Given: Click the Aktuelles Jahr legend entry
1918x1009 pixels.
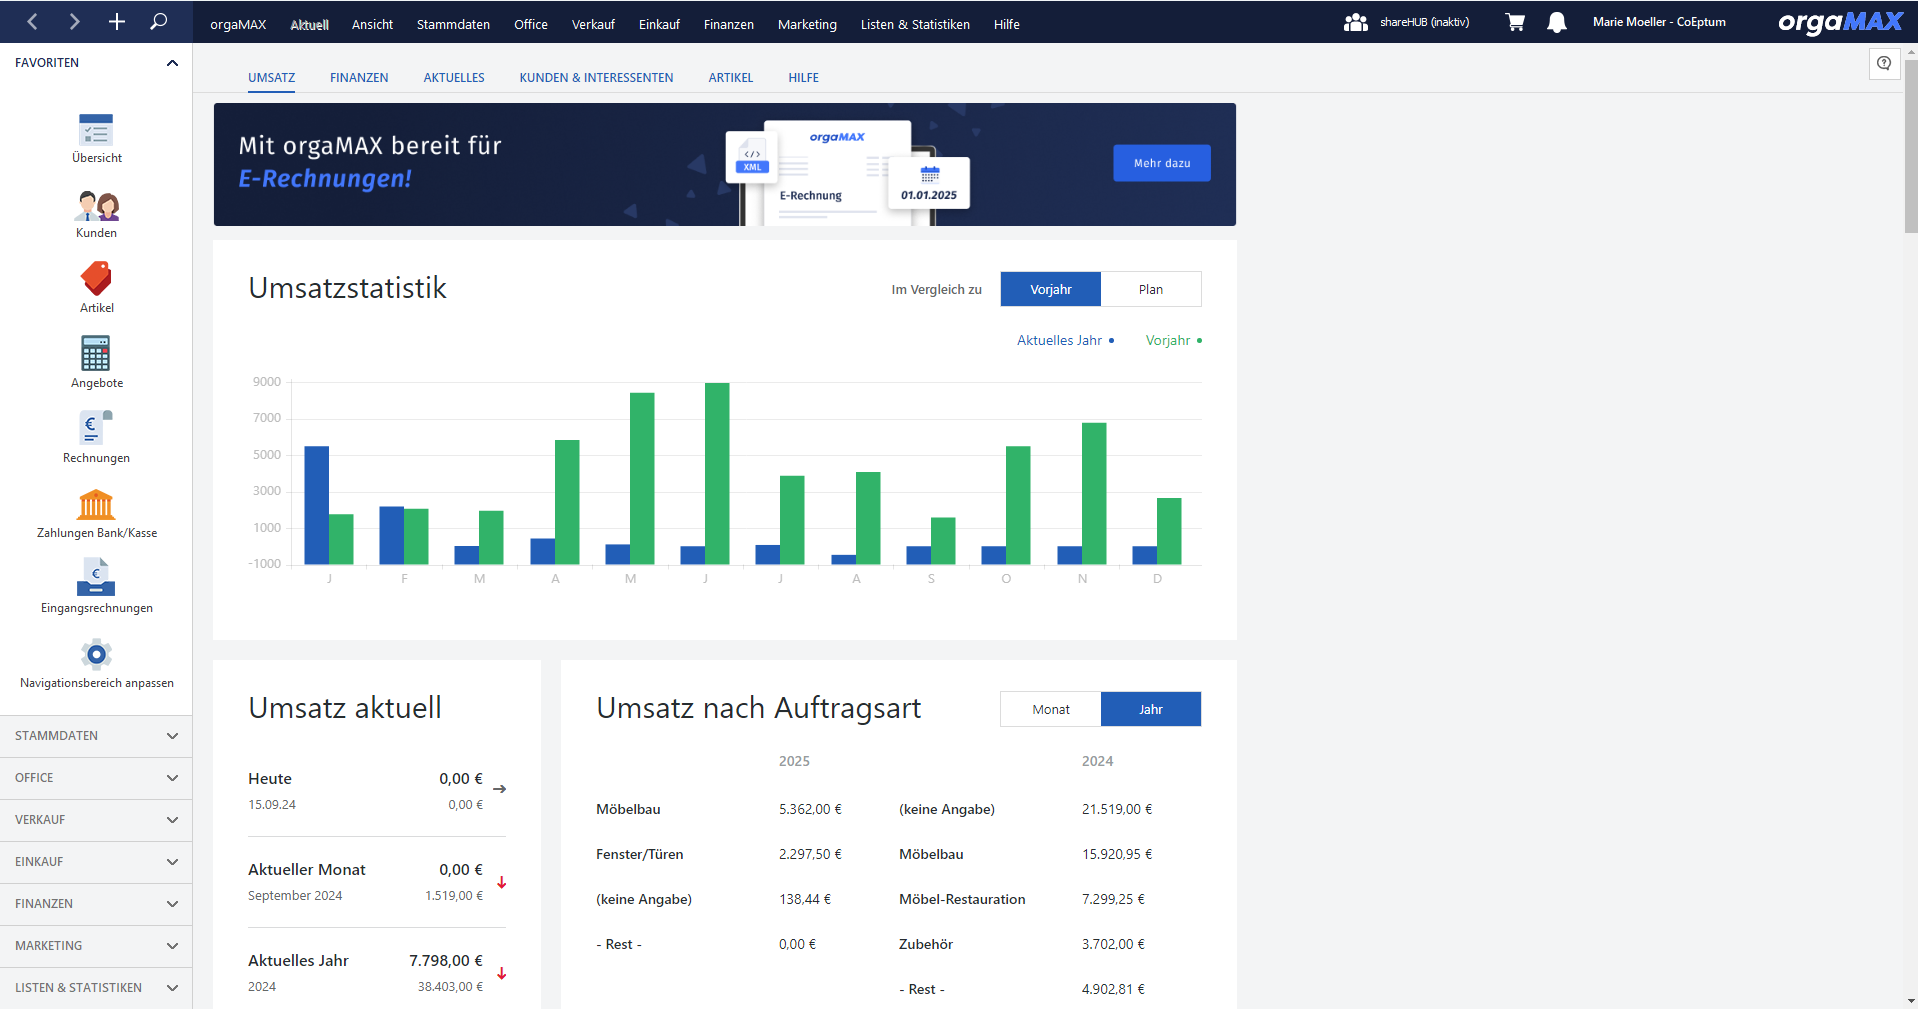Looking at the screenshot, I should [1064, 341].
